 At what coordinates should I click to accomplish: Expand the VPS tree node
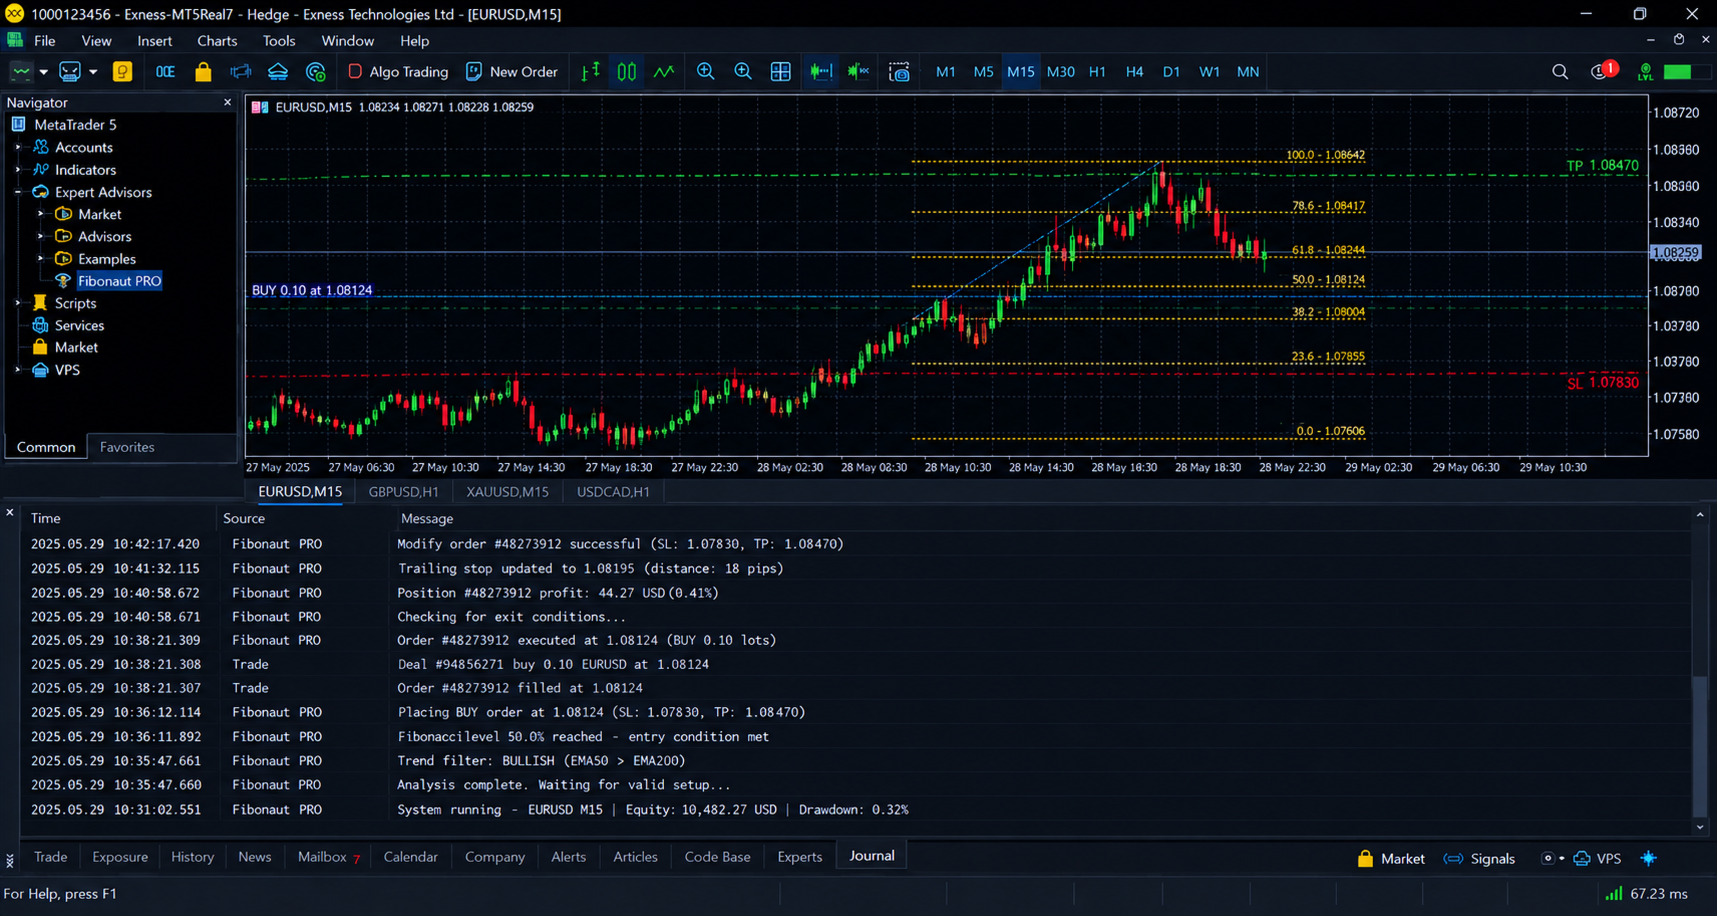18,370
